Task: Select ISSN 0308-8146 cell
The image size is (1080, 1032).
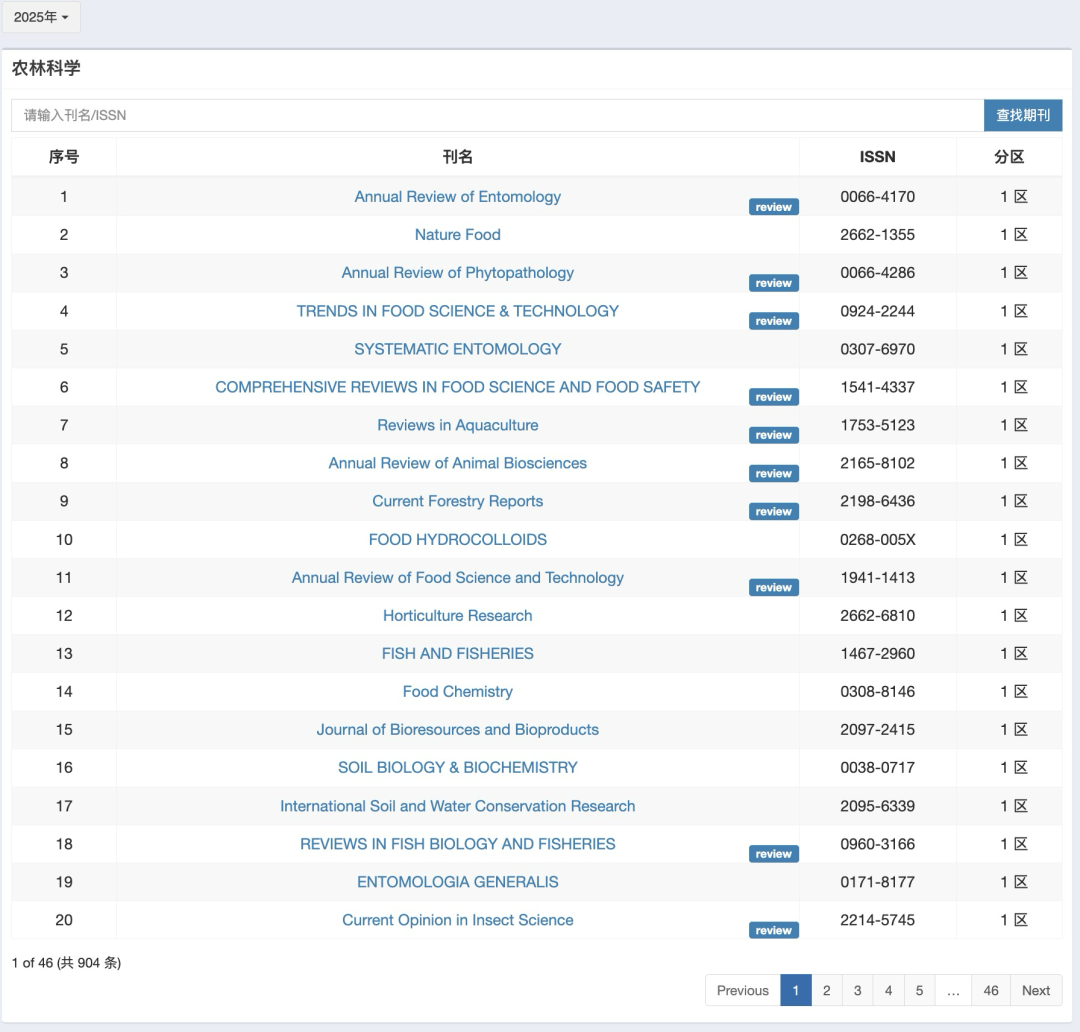Action: pyautogui.click(x=878, y=692)
